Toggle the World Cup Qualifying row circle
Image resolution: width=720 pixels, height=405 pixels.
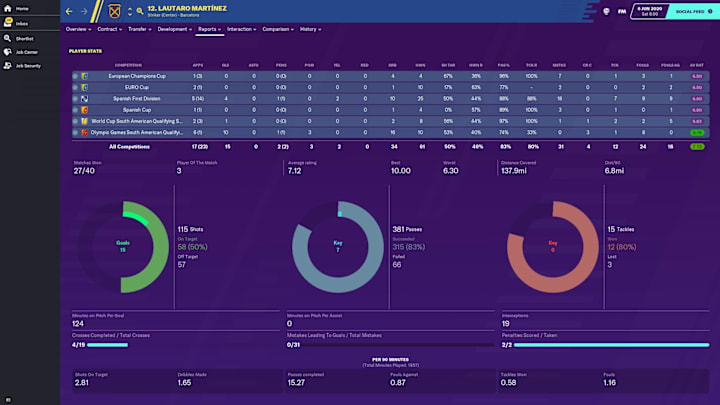tap(75, 121)
